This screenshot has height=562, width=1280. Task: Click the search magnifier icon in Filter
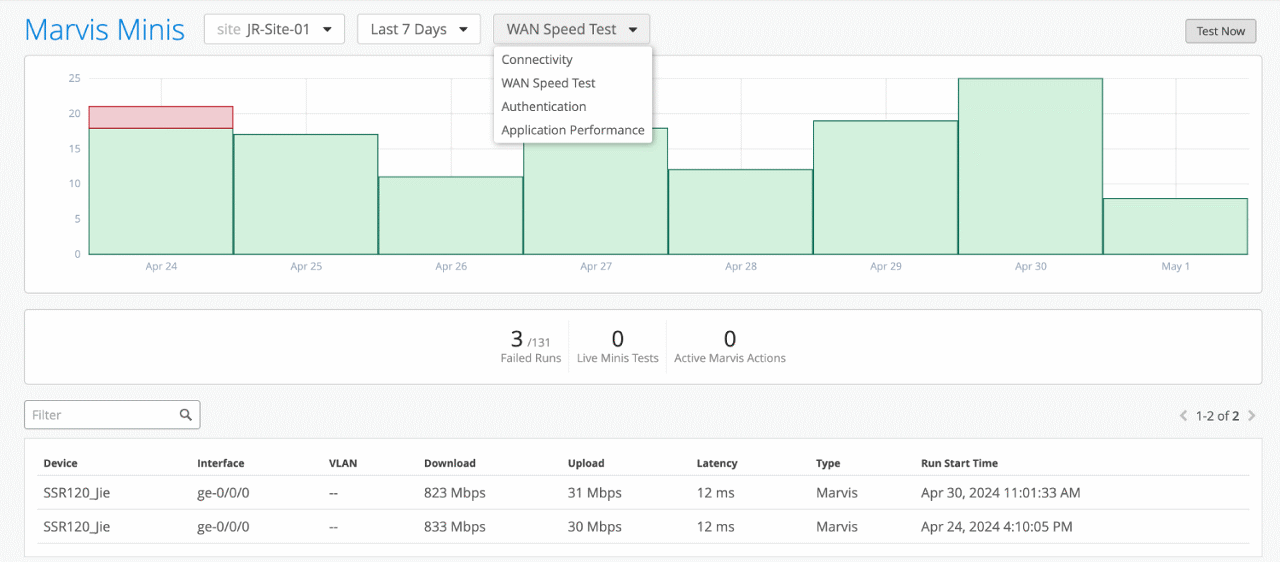point(185,415)
